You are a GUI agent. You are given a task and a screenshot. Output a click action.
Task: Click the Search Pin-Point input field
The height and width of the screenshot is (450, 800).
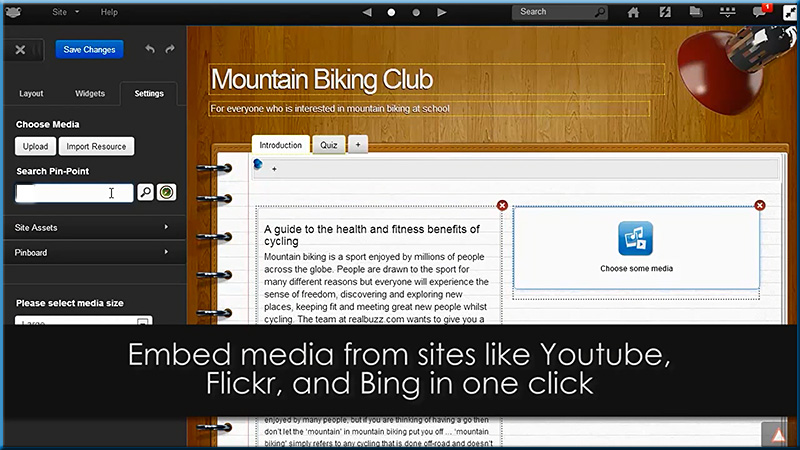pyautogui.click(x=74, y=193)
